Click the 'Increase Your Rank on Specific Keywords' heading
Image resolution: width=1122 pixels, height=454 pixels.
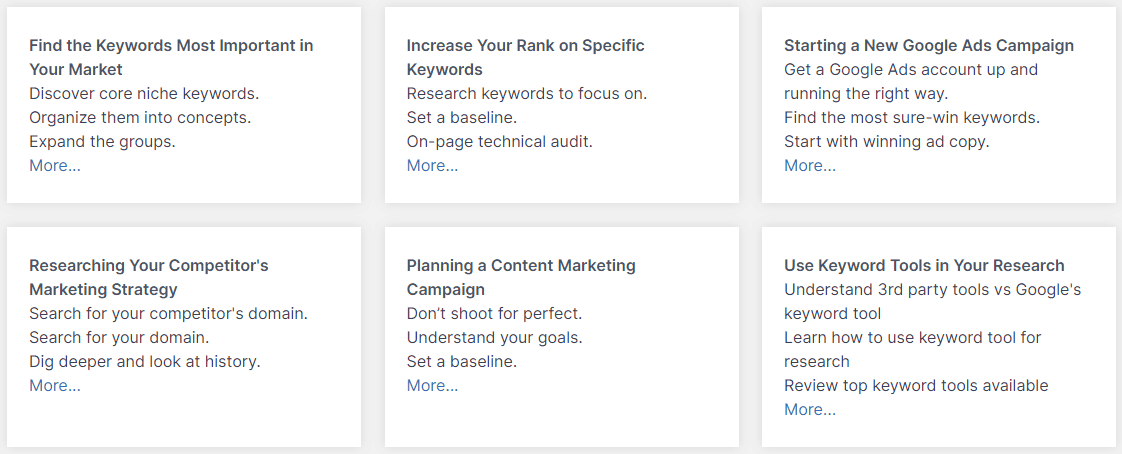tap(526, 57)
